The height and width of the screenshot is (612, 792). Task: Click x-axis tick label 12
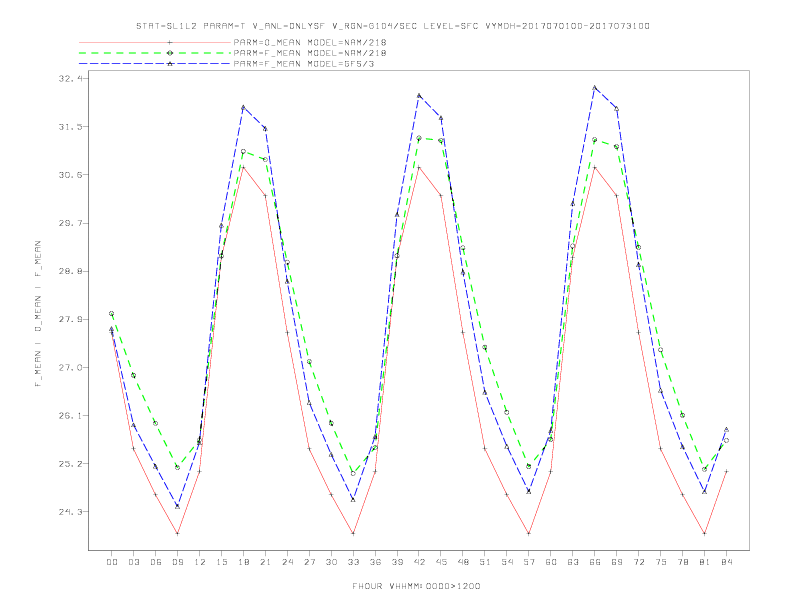pyautogui.click(x=200, y=562)
